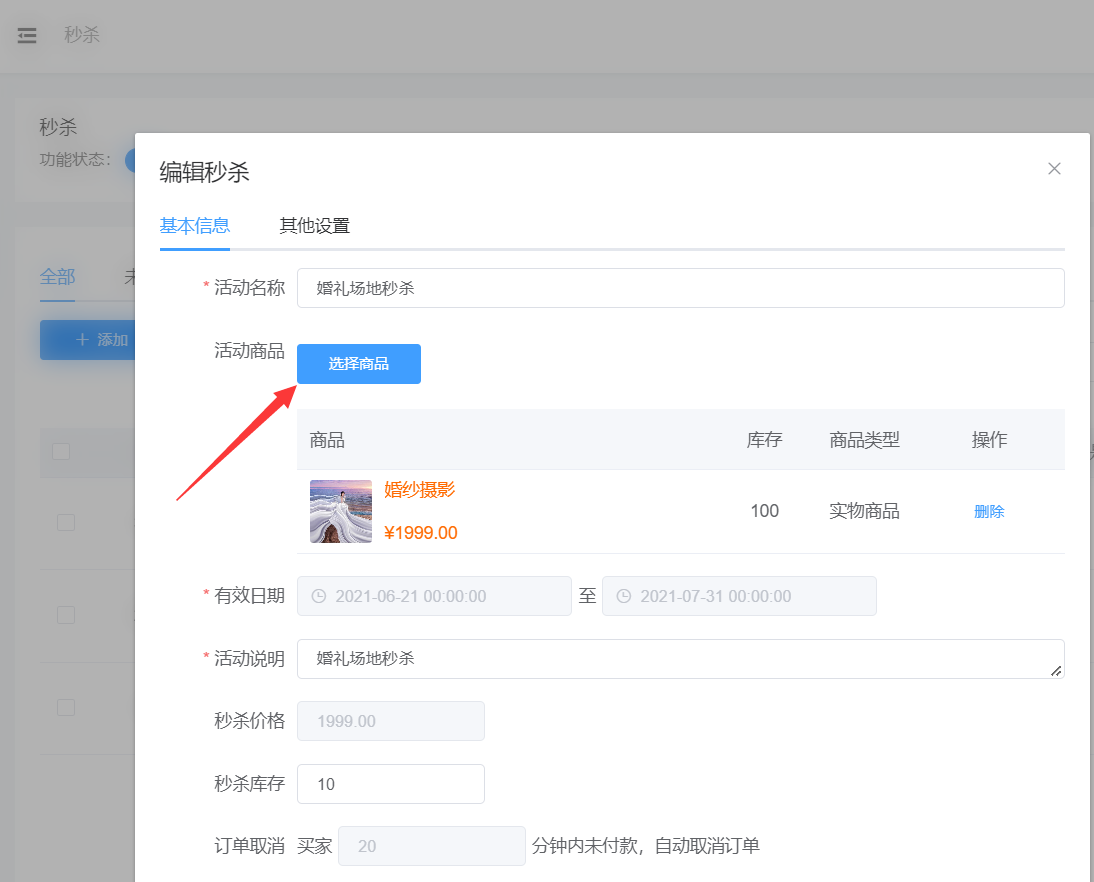
Task: Click the clock icon in start date
Action: tap(318, 596)
